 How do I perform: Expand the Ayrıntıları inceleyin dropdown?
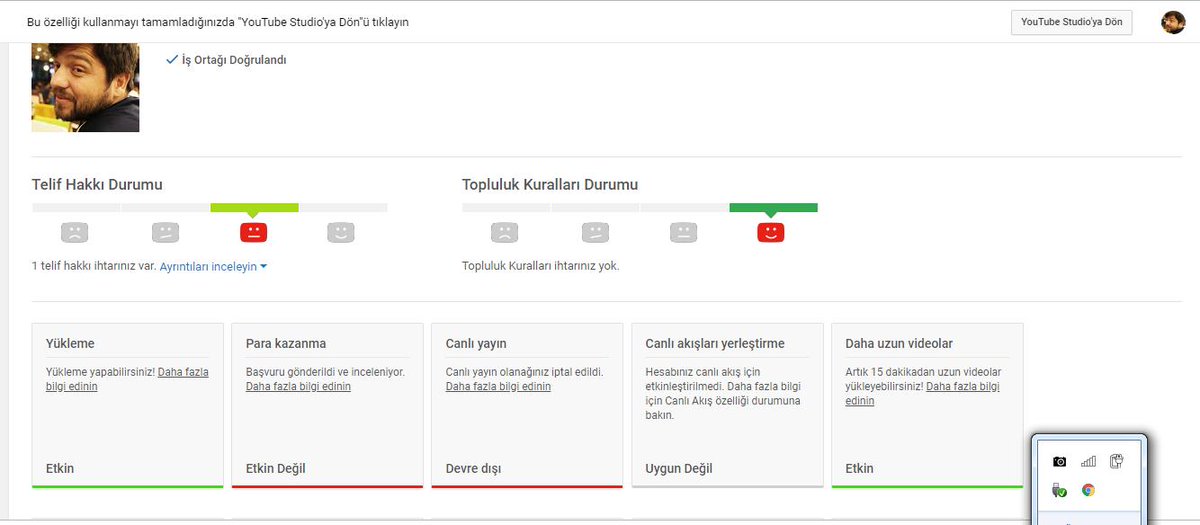tap(213, 267)
